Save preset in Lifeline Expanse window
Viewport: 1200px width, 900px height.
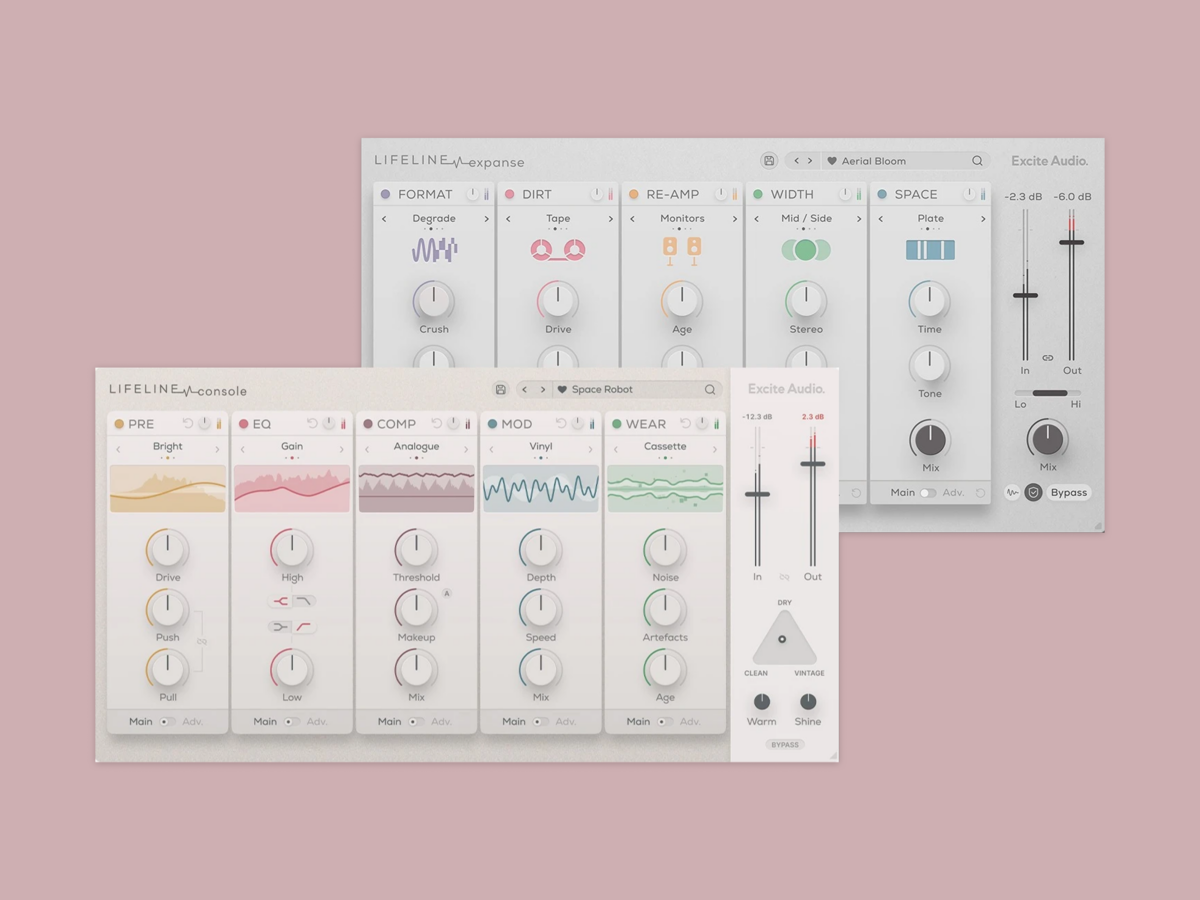click(x=769, y=161)
